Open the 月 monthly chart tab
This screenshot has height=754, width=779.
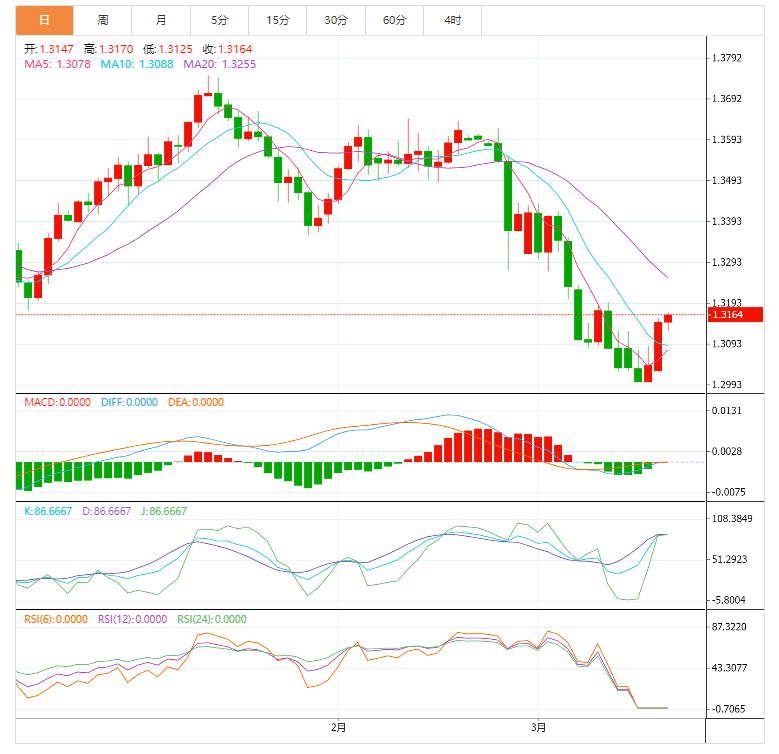pos(162,20)
